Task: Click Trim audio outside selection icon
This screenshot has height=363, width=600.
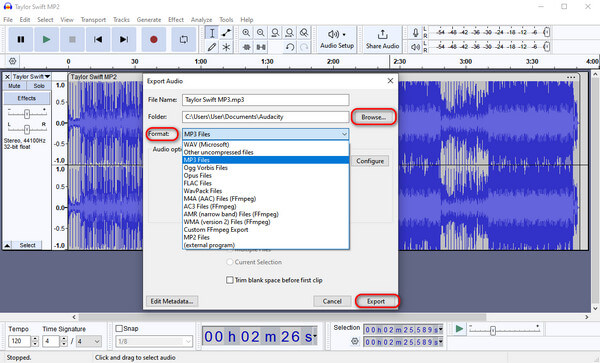Action: [x=246, y=47]
